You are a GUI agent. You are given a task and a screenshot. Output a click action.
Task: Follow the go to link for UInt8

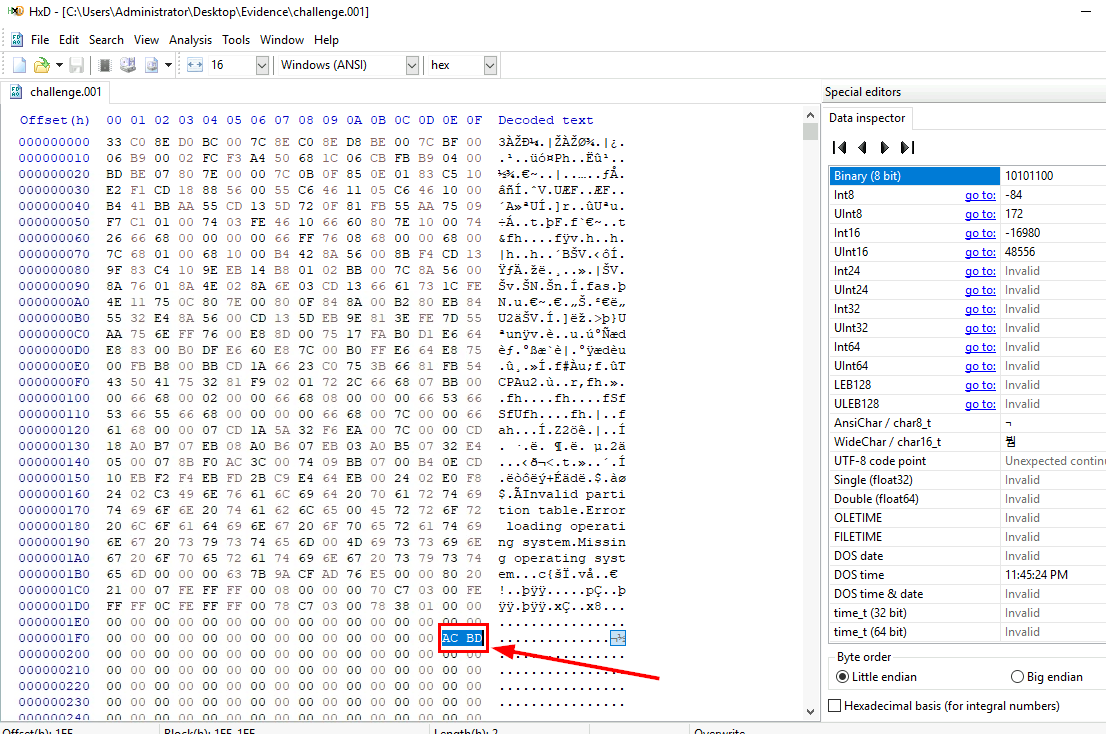coord(980,214)
